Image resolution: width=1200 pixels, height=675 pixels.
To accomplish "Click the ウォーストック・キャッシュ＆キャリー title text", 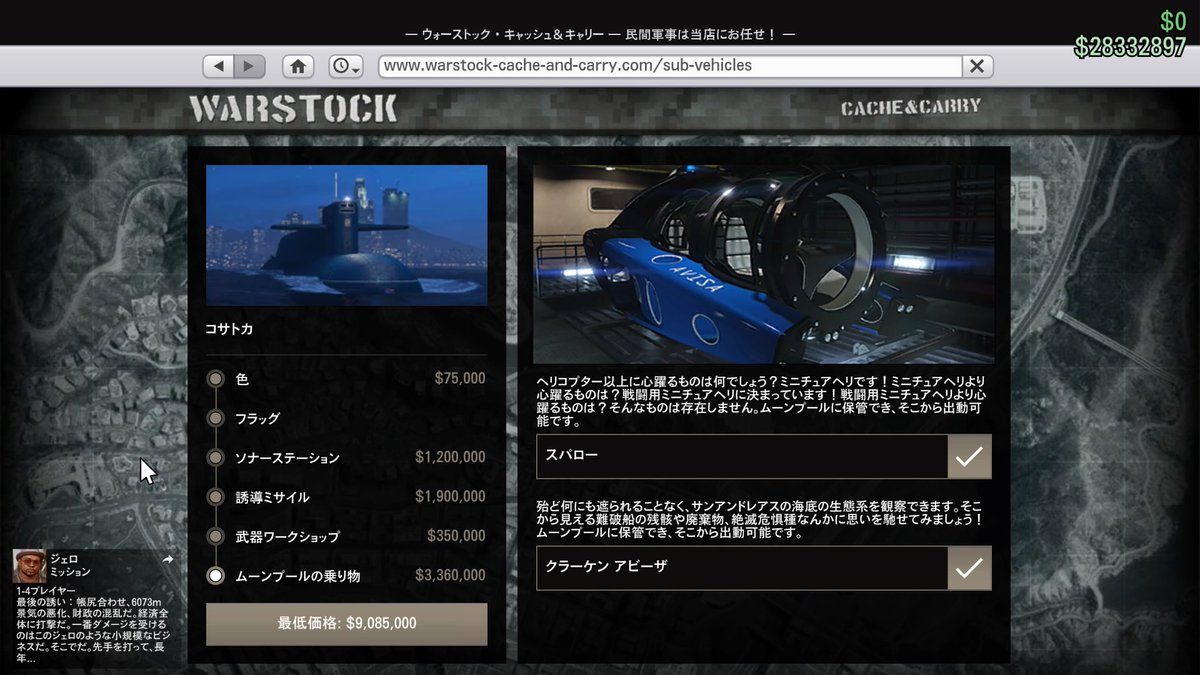I will pos(511,34).
